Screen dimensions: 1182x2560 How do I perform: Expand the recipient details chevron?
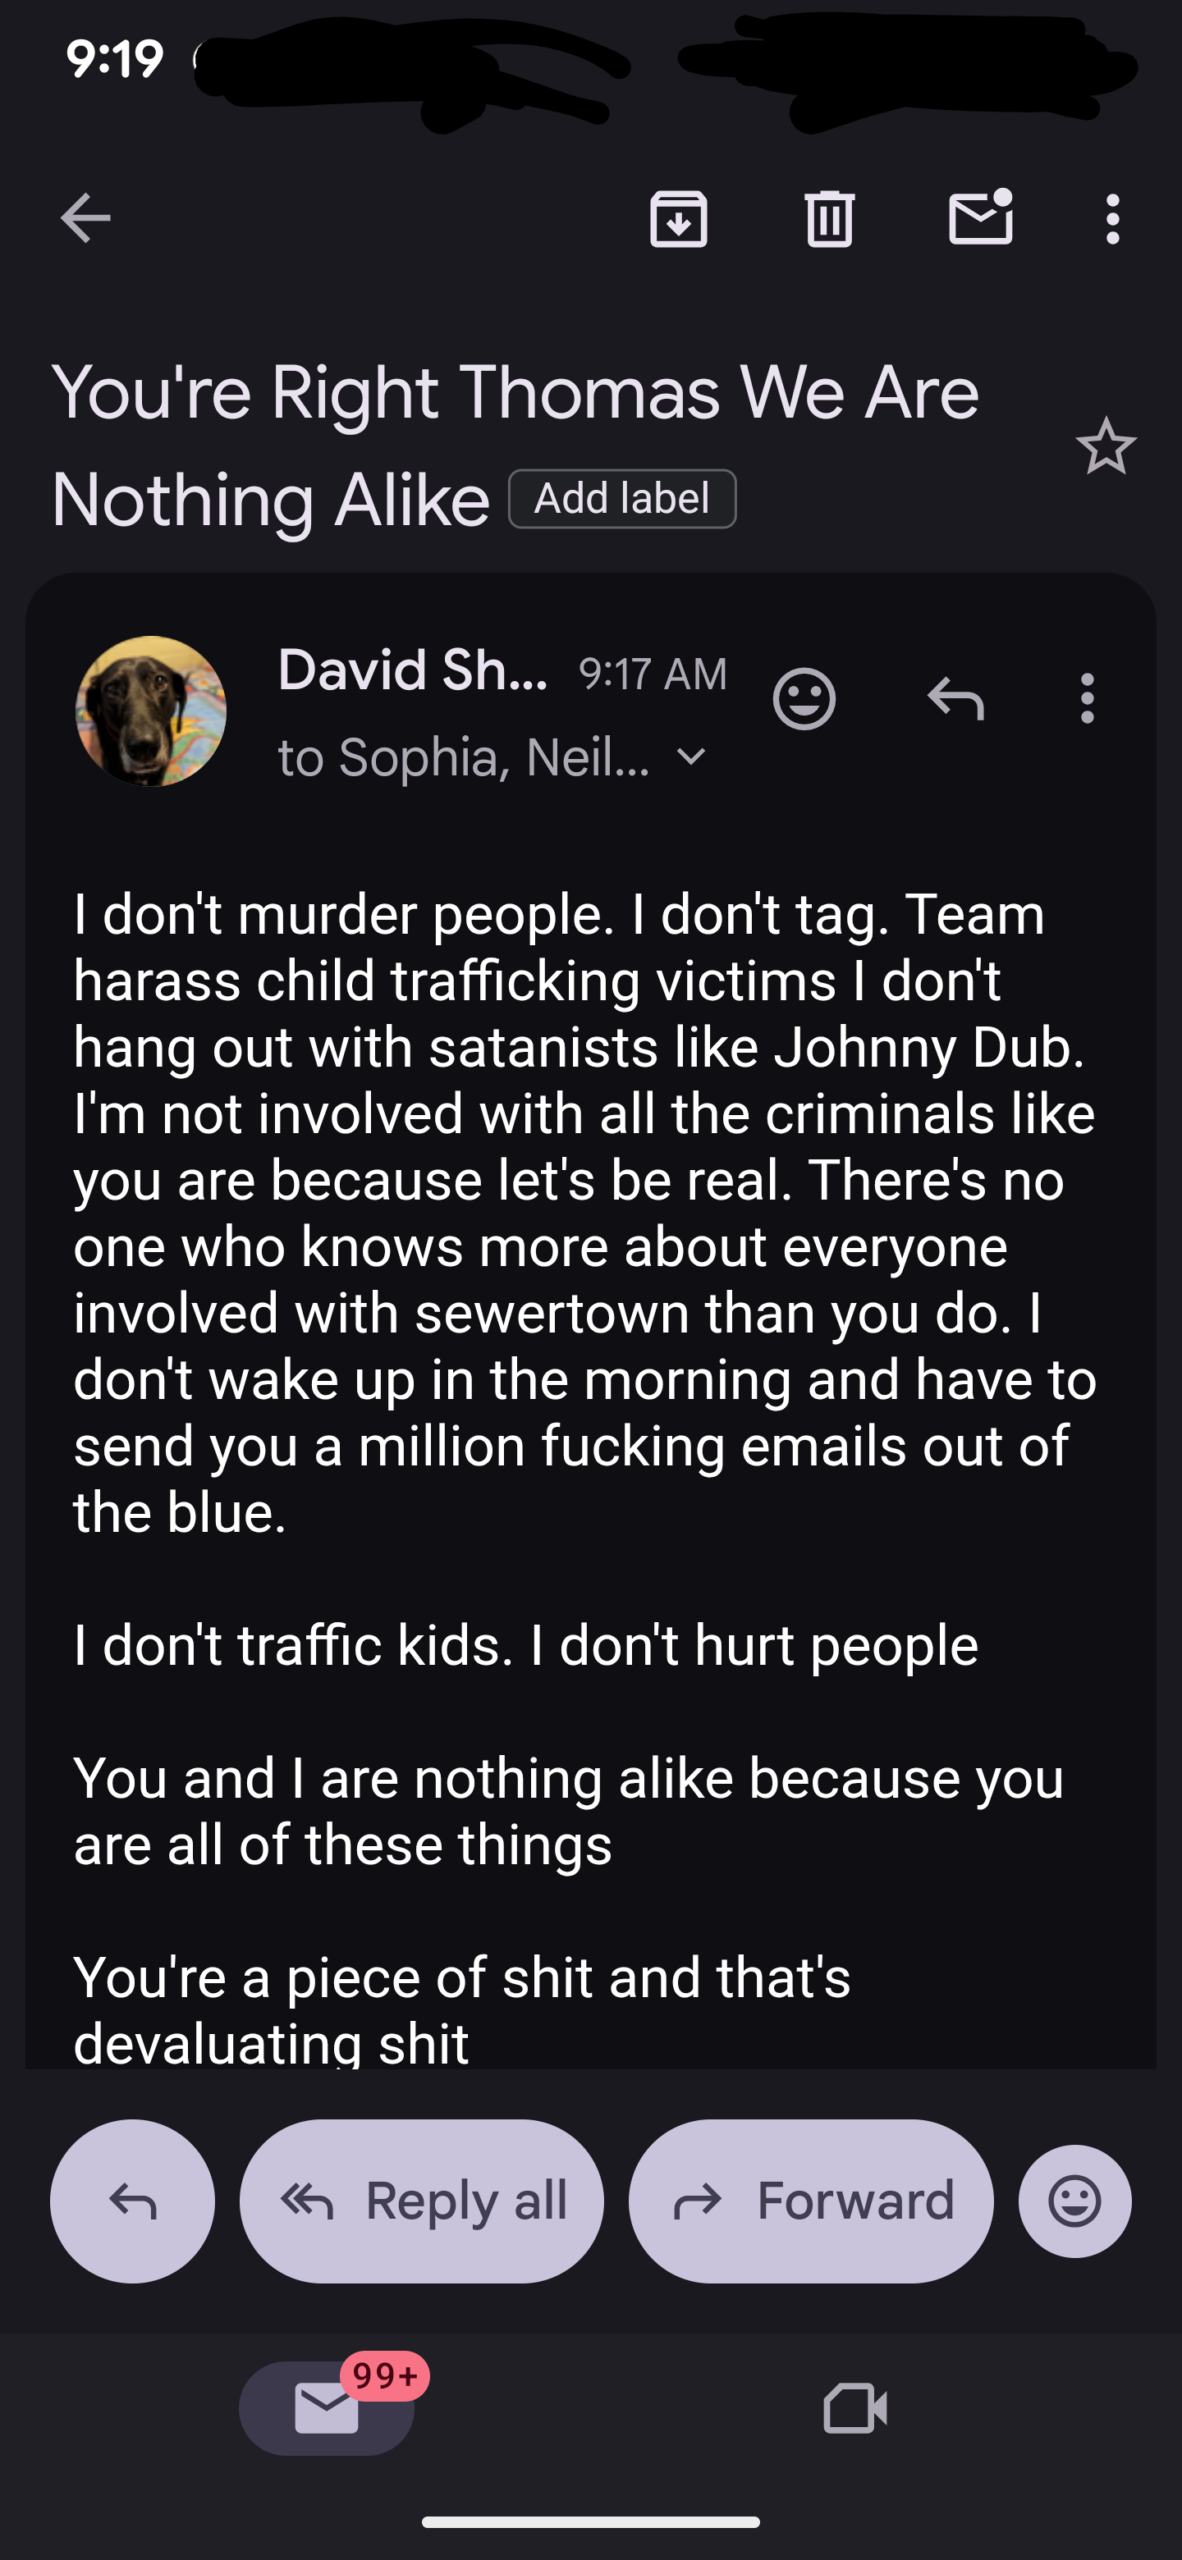[691, 757]
